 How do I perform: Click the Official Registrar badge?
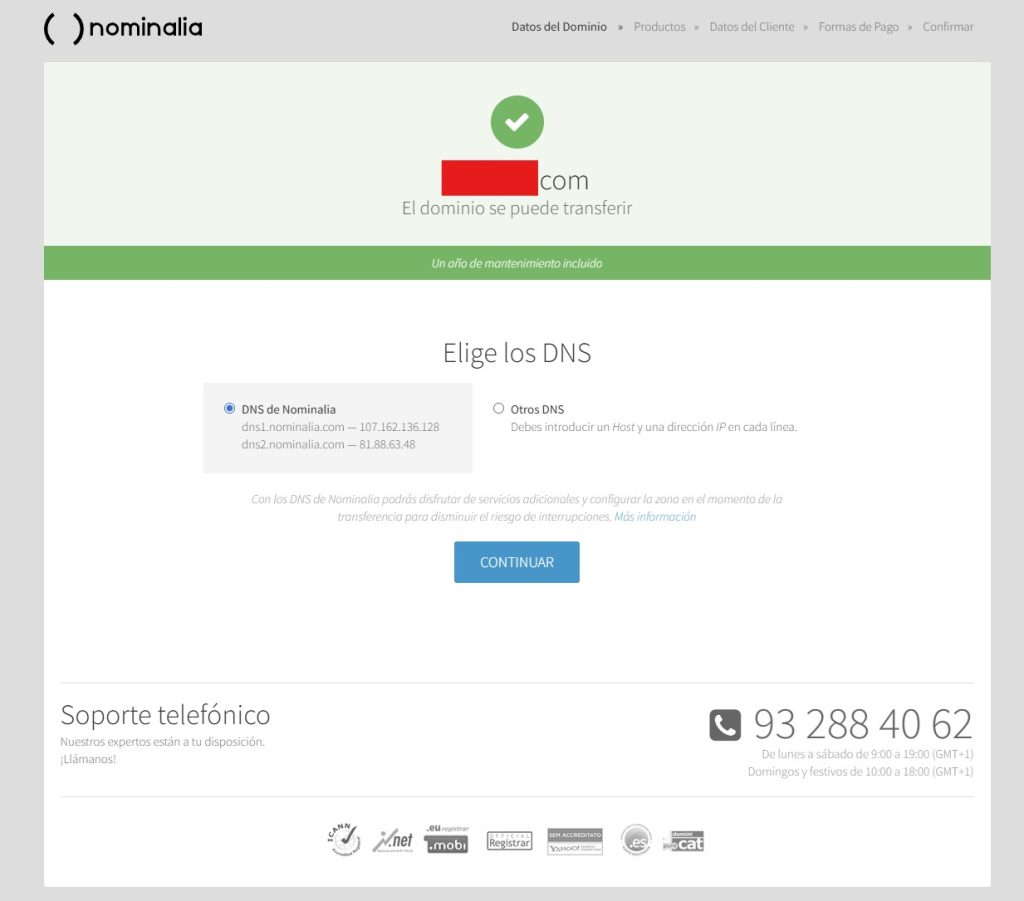point(509,841)
